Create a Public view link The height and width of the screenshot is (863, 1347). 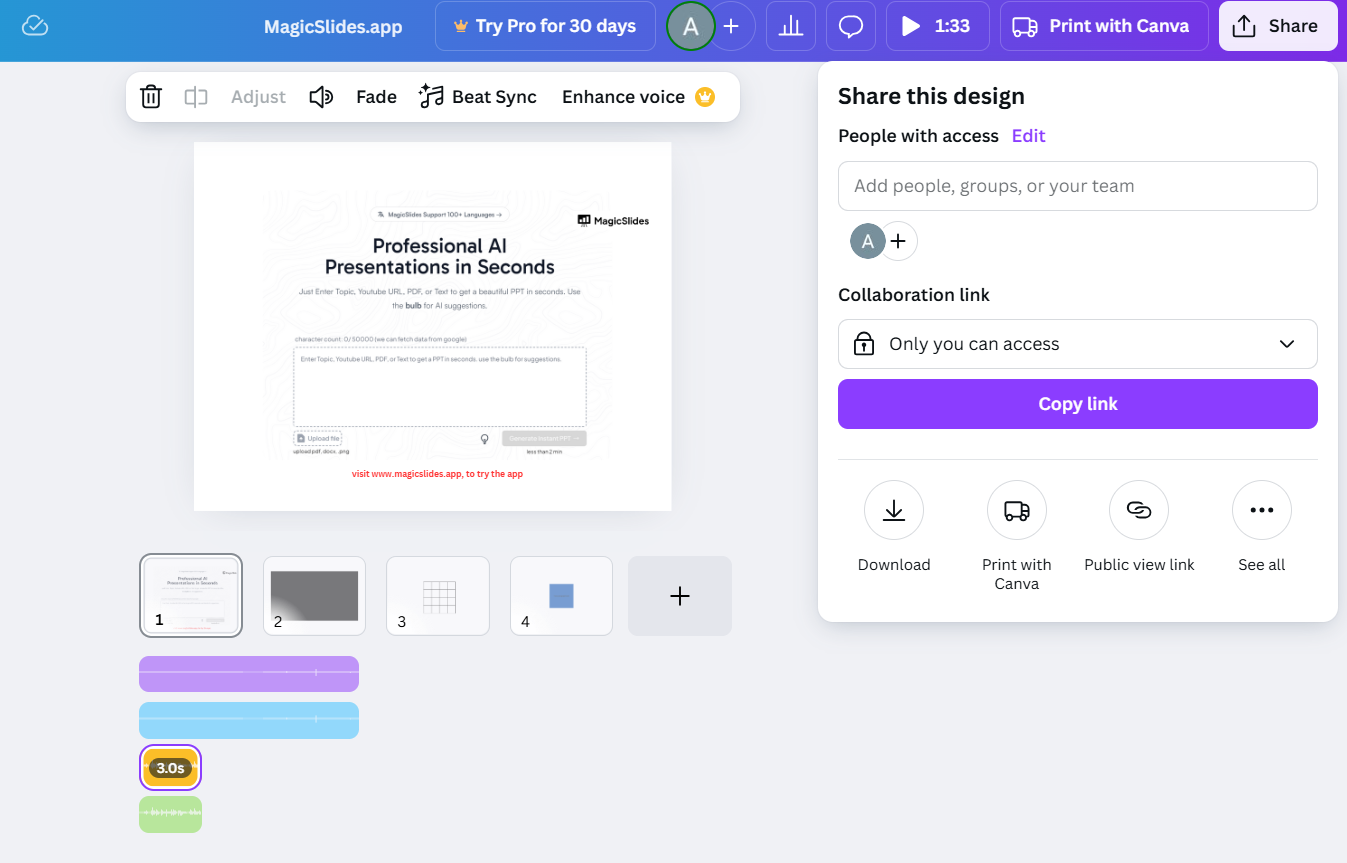[1139, 510]
